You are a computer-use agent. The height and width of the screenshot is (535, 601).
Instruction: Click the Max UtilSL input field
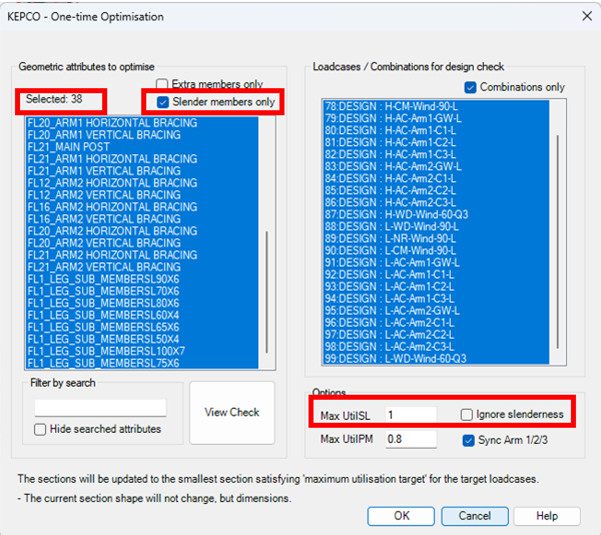(409, 414)
